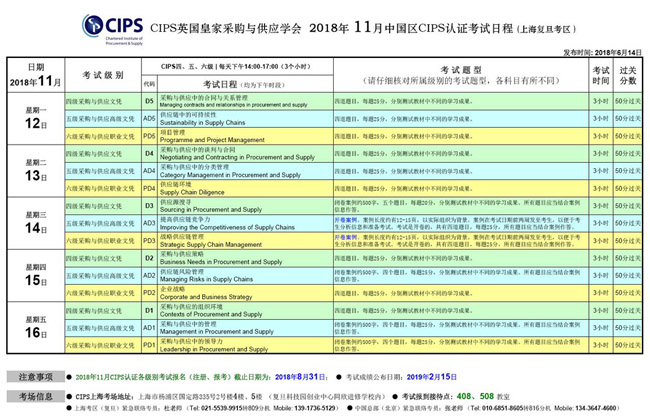This screenshot has height=420, width=650.
Task: Click 'Negotiating and Contracting in Procurement and Supply'
Action: tap(237, 158)
